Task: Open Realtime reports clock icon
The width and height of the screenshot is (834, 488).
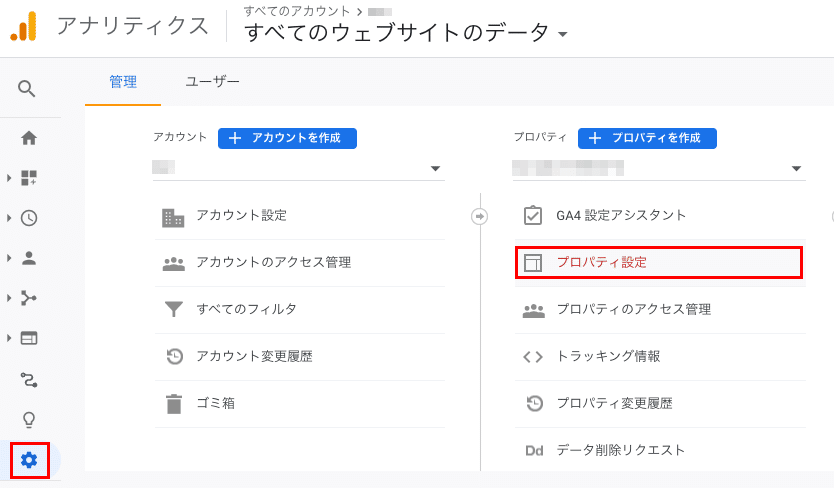Action: click(29, 218)
